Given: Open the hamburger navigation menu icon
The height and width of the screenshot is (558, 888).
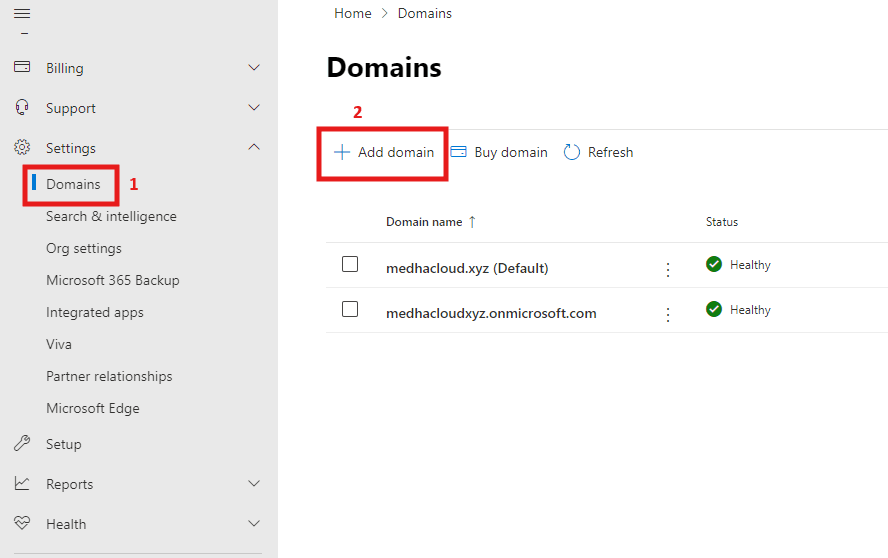Looking at the screenshot, I should coord(22,13).
